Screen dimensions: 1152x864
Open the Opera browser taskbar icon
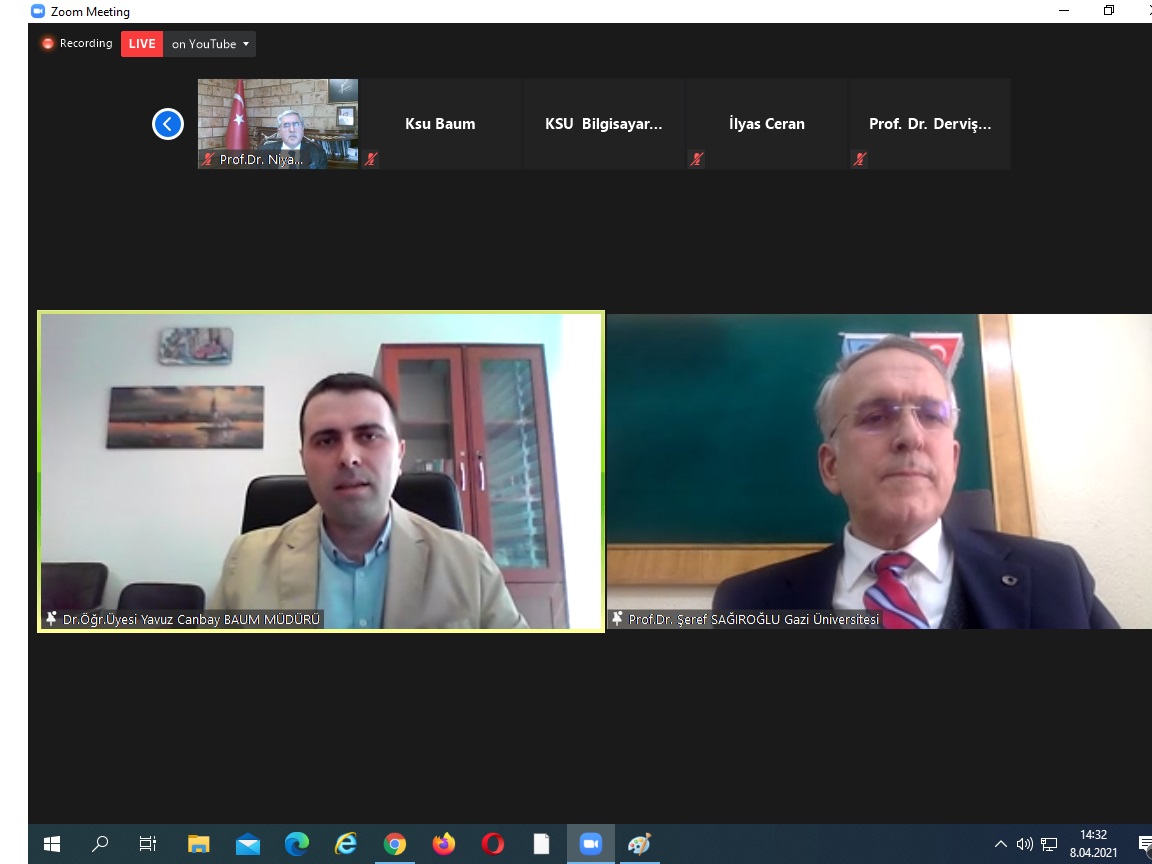pos(493,844)
